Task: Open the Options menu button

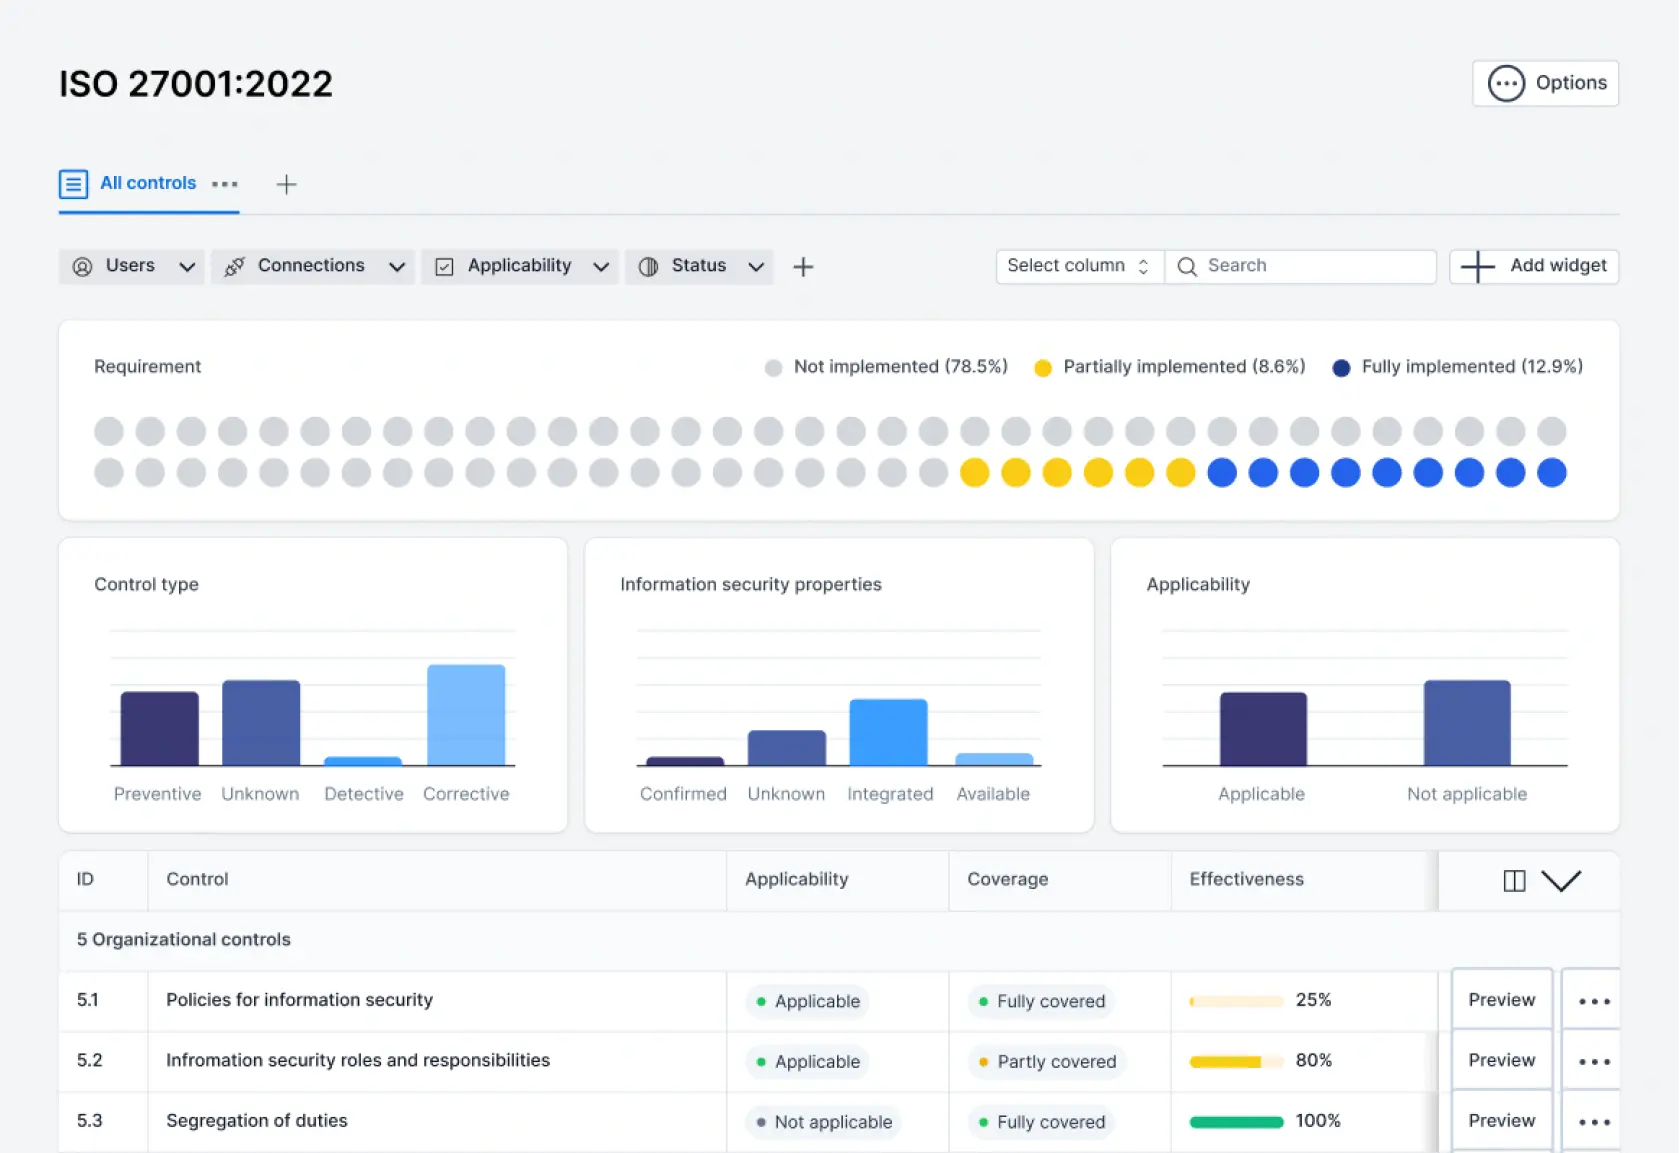Action: click(1545, 83)
